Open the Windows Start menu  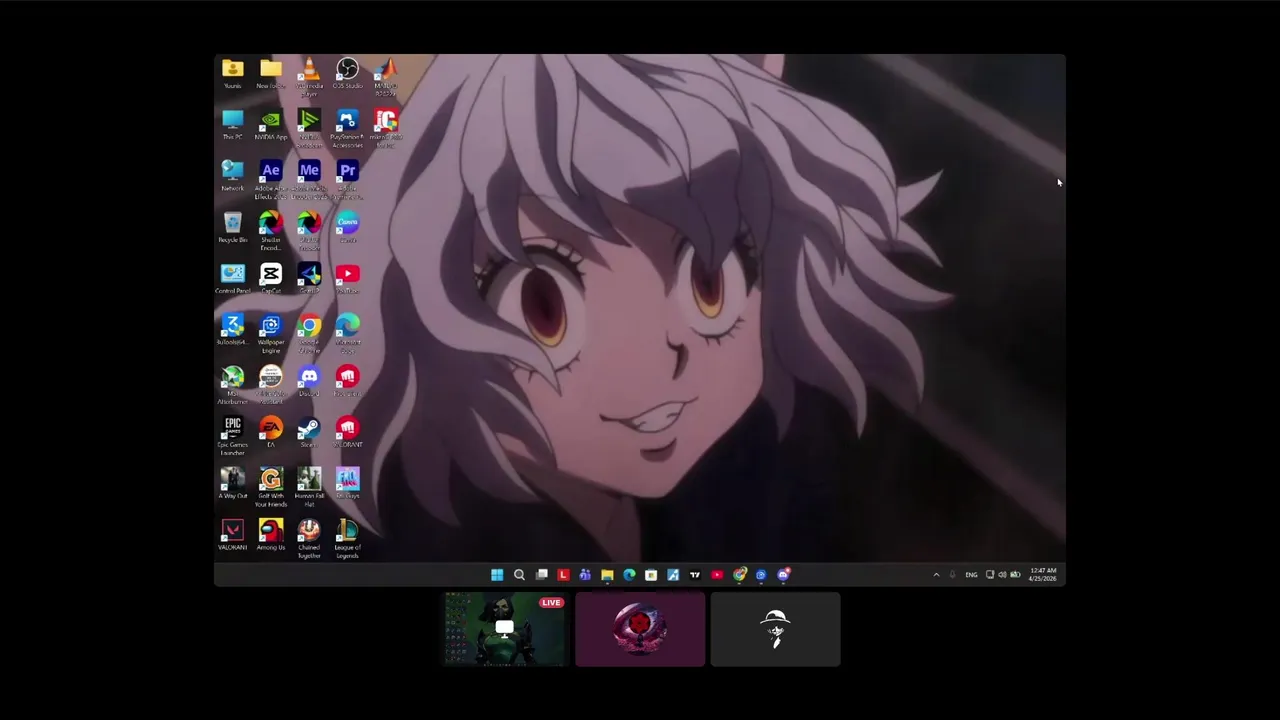[x=497, y=575]
